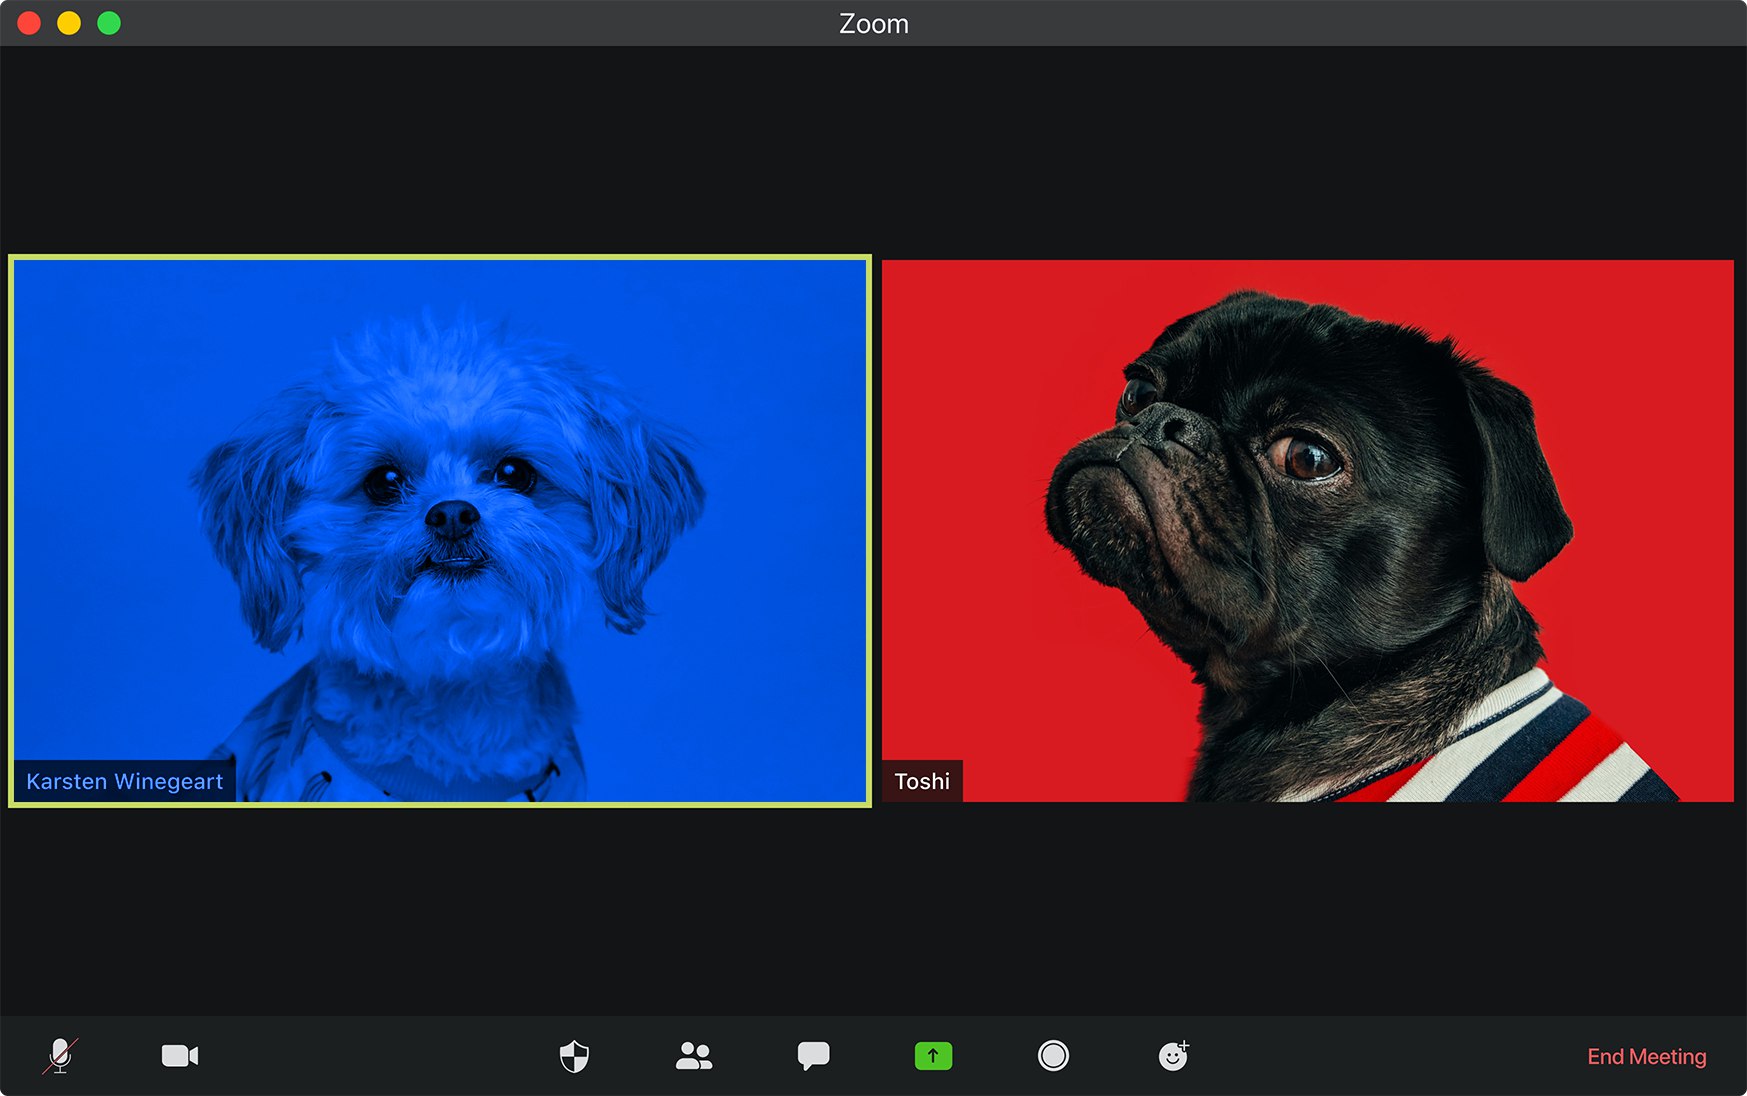Select Karsten Winegeart's video tile
Screen dimensions: 1747x1096
pyautogui.click(x=440, y=531)
